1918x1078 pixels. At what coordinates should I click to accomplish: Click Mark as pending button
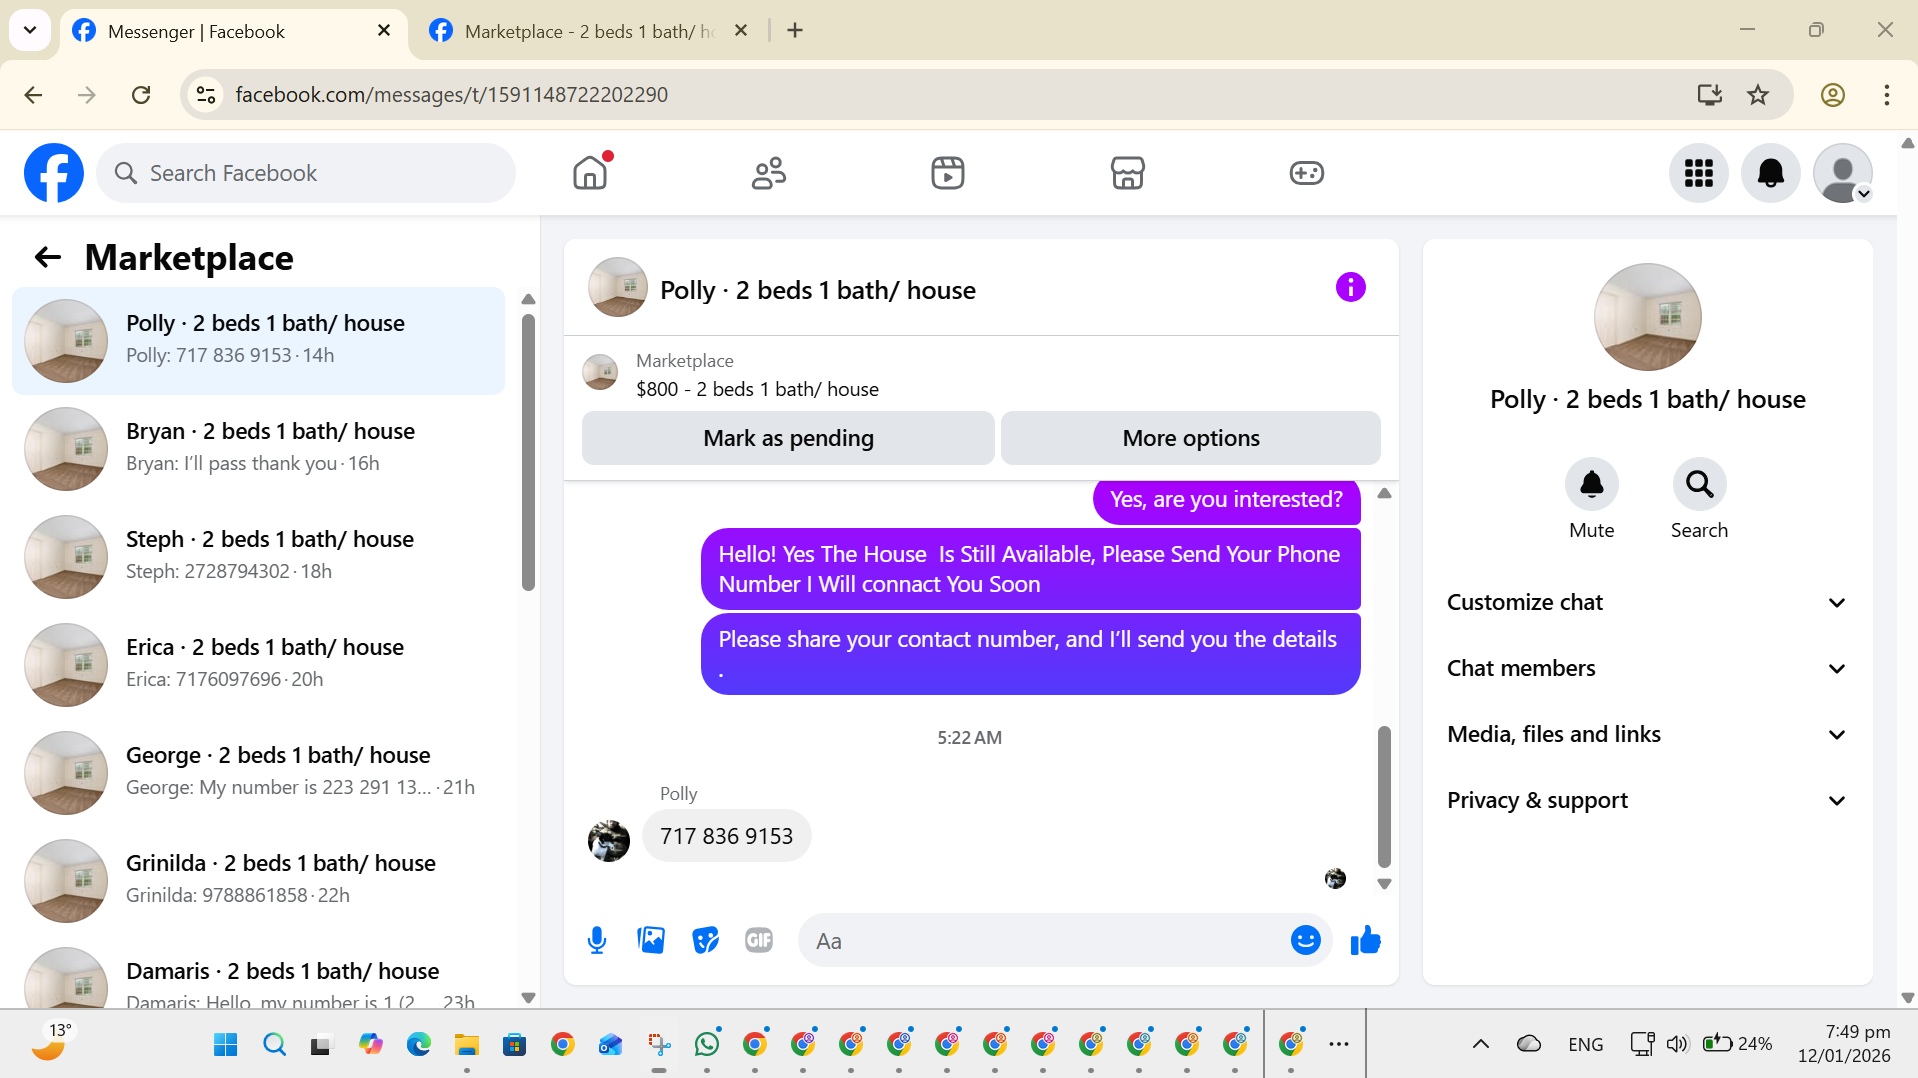coord(788,438)
